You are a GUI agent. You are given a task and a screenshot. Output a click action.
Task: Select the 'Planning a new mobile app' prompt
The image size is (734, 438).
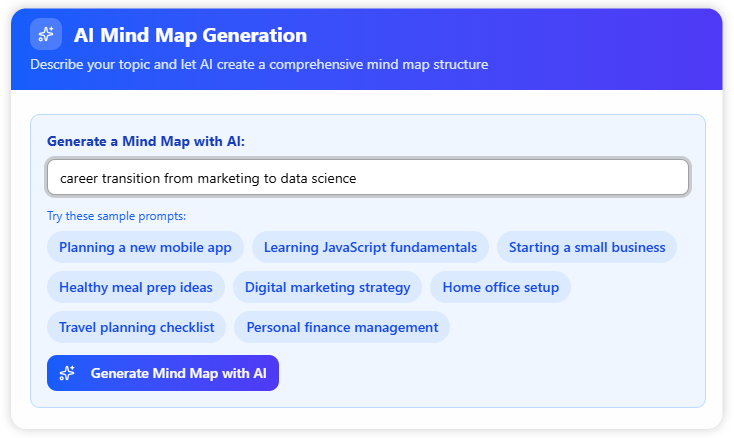(145, 247)
